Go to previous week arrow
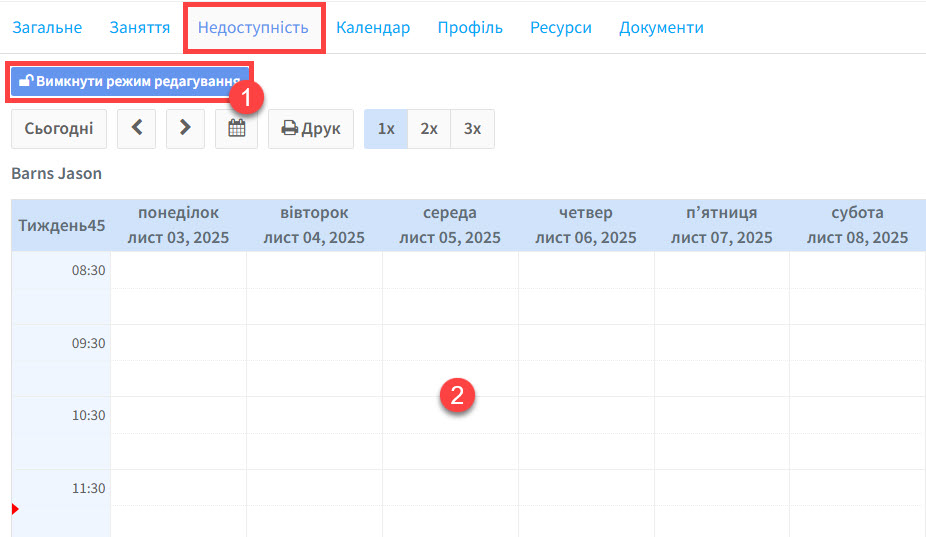Screen dimensions: 926x537 click(x=136, y=129)
